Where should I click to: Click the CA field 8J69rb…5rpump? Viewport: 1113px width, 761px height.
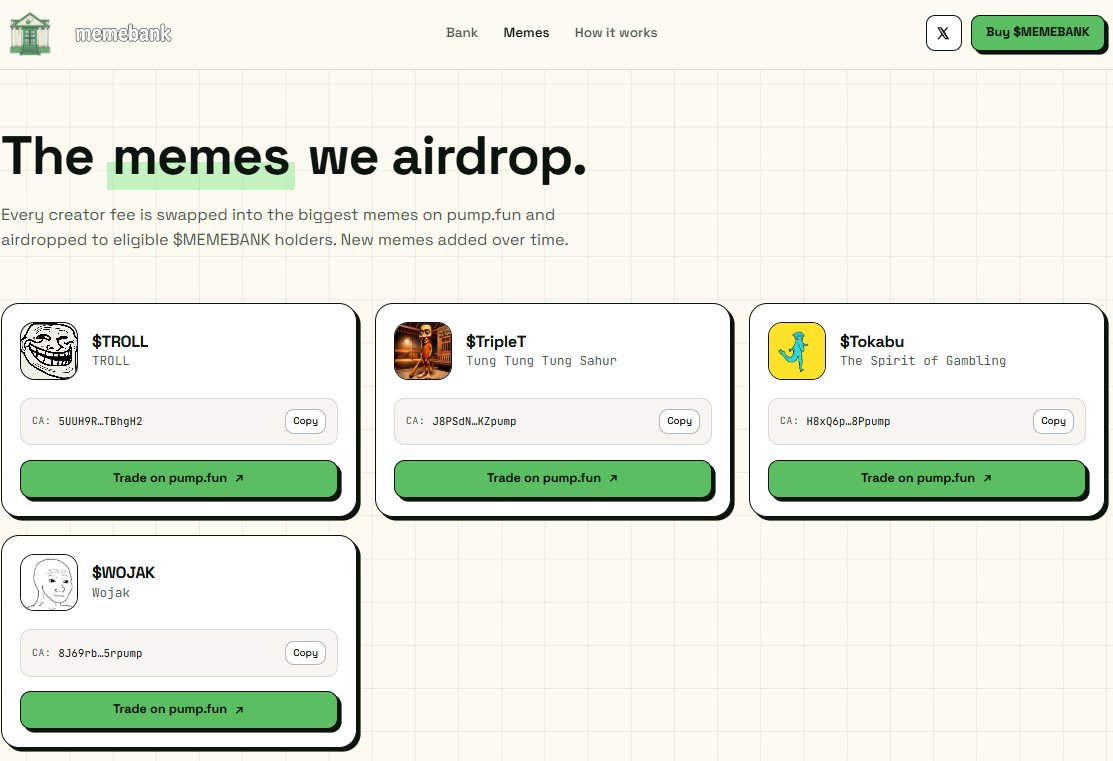179,652
